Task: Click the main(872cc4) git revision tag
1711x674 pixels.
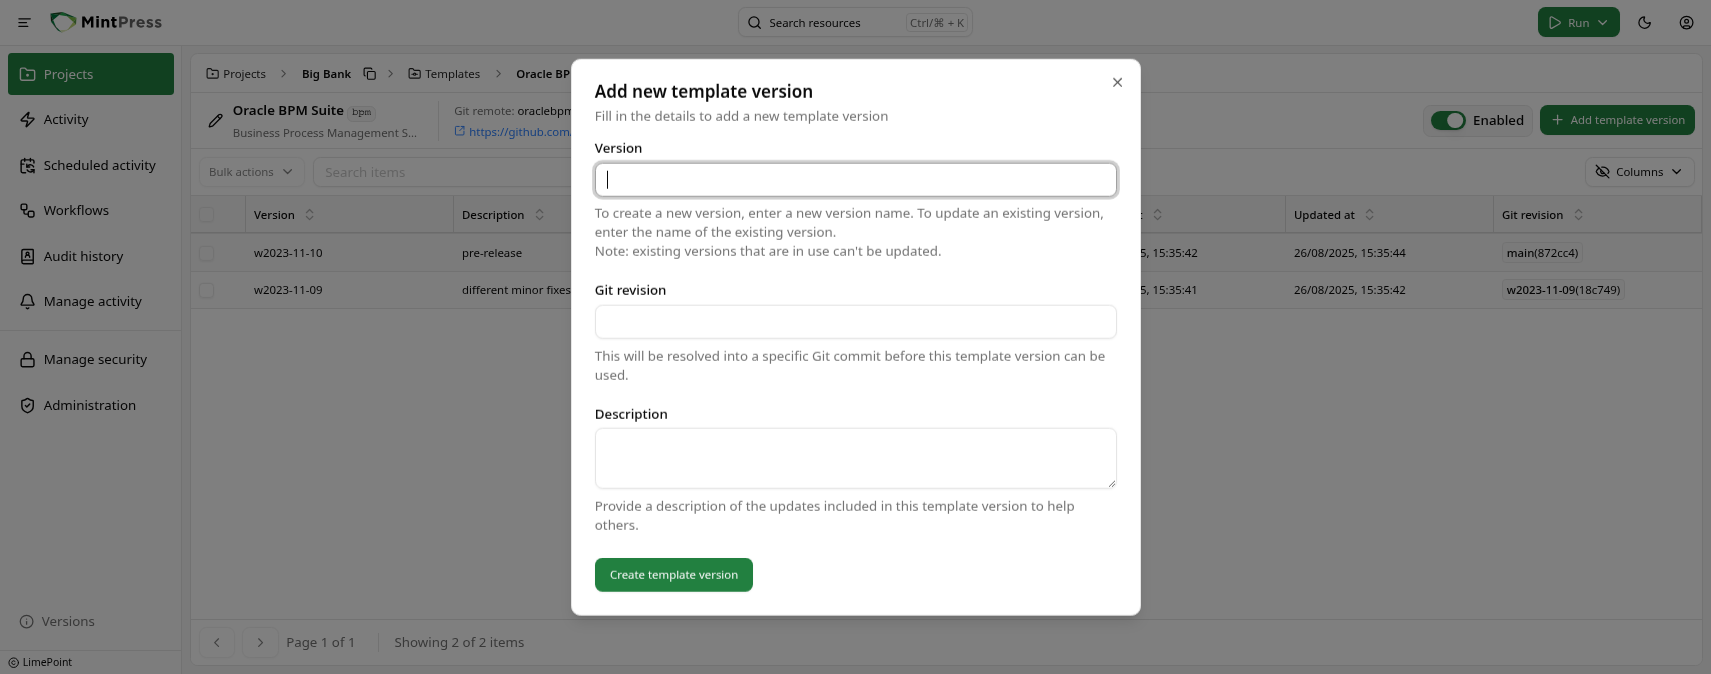Action: (1542, 253)
